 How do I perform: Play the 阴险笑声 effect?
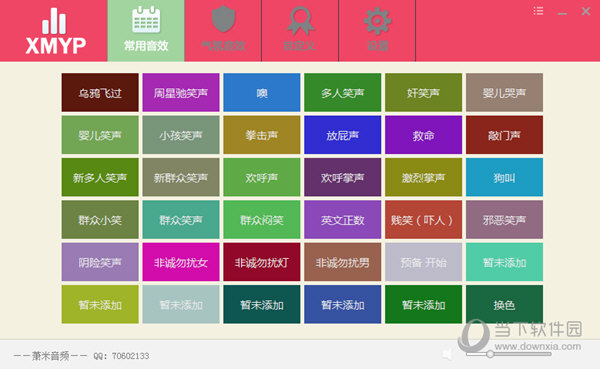click(x=100, y=262)
